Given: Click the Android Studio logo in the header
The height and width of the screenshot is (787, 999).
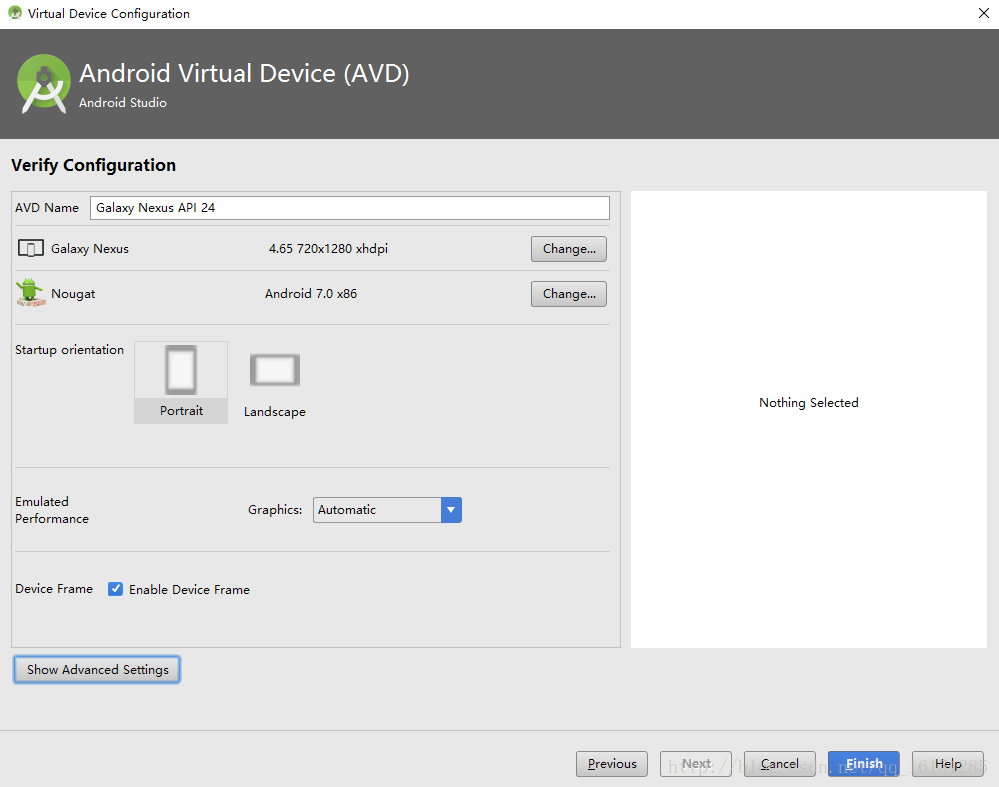Looking at the screenshot, I should tap(43, 84).
